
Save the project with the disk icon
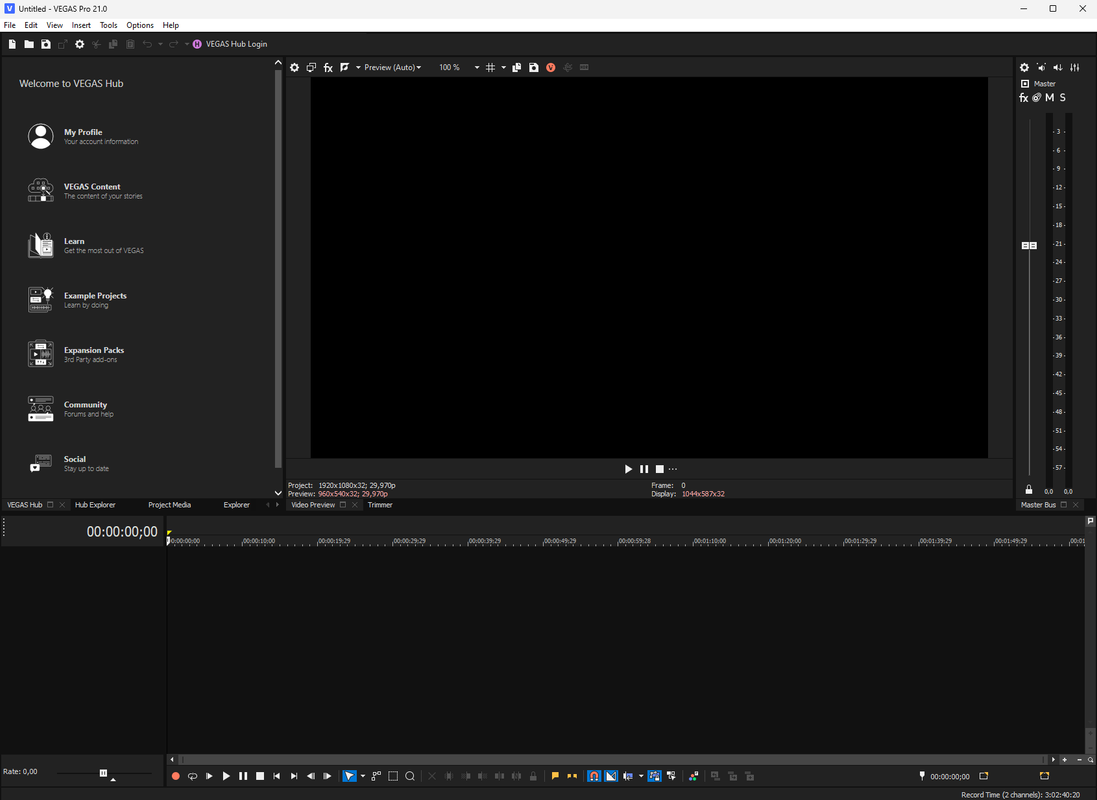click(45, 44)
